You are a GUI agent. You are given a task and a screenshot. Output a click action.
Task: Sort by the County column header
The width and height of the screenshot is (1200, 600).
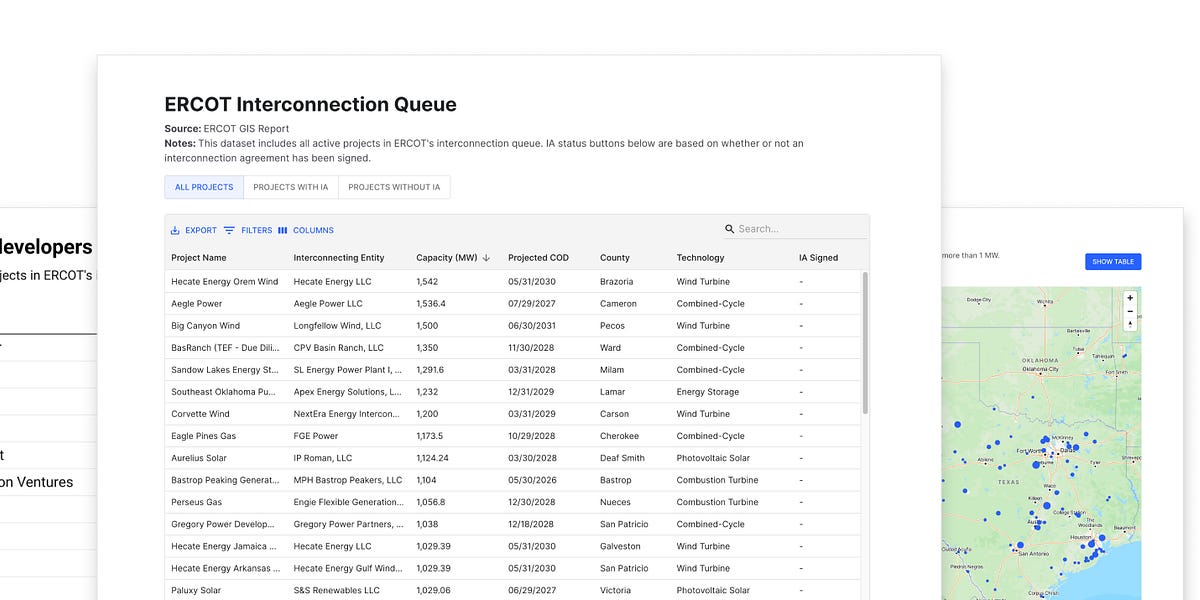[x=615, y=258]
